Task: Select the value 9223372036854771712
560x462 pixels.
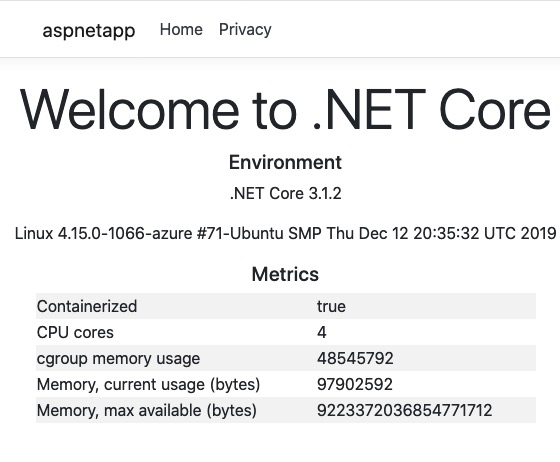Action: coord(405,410)
